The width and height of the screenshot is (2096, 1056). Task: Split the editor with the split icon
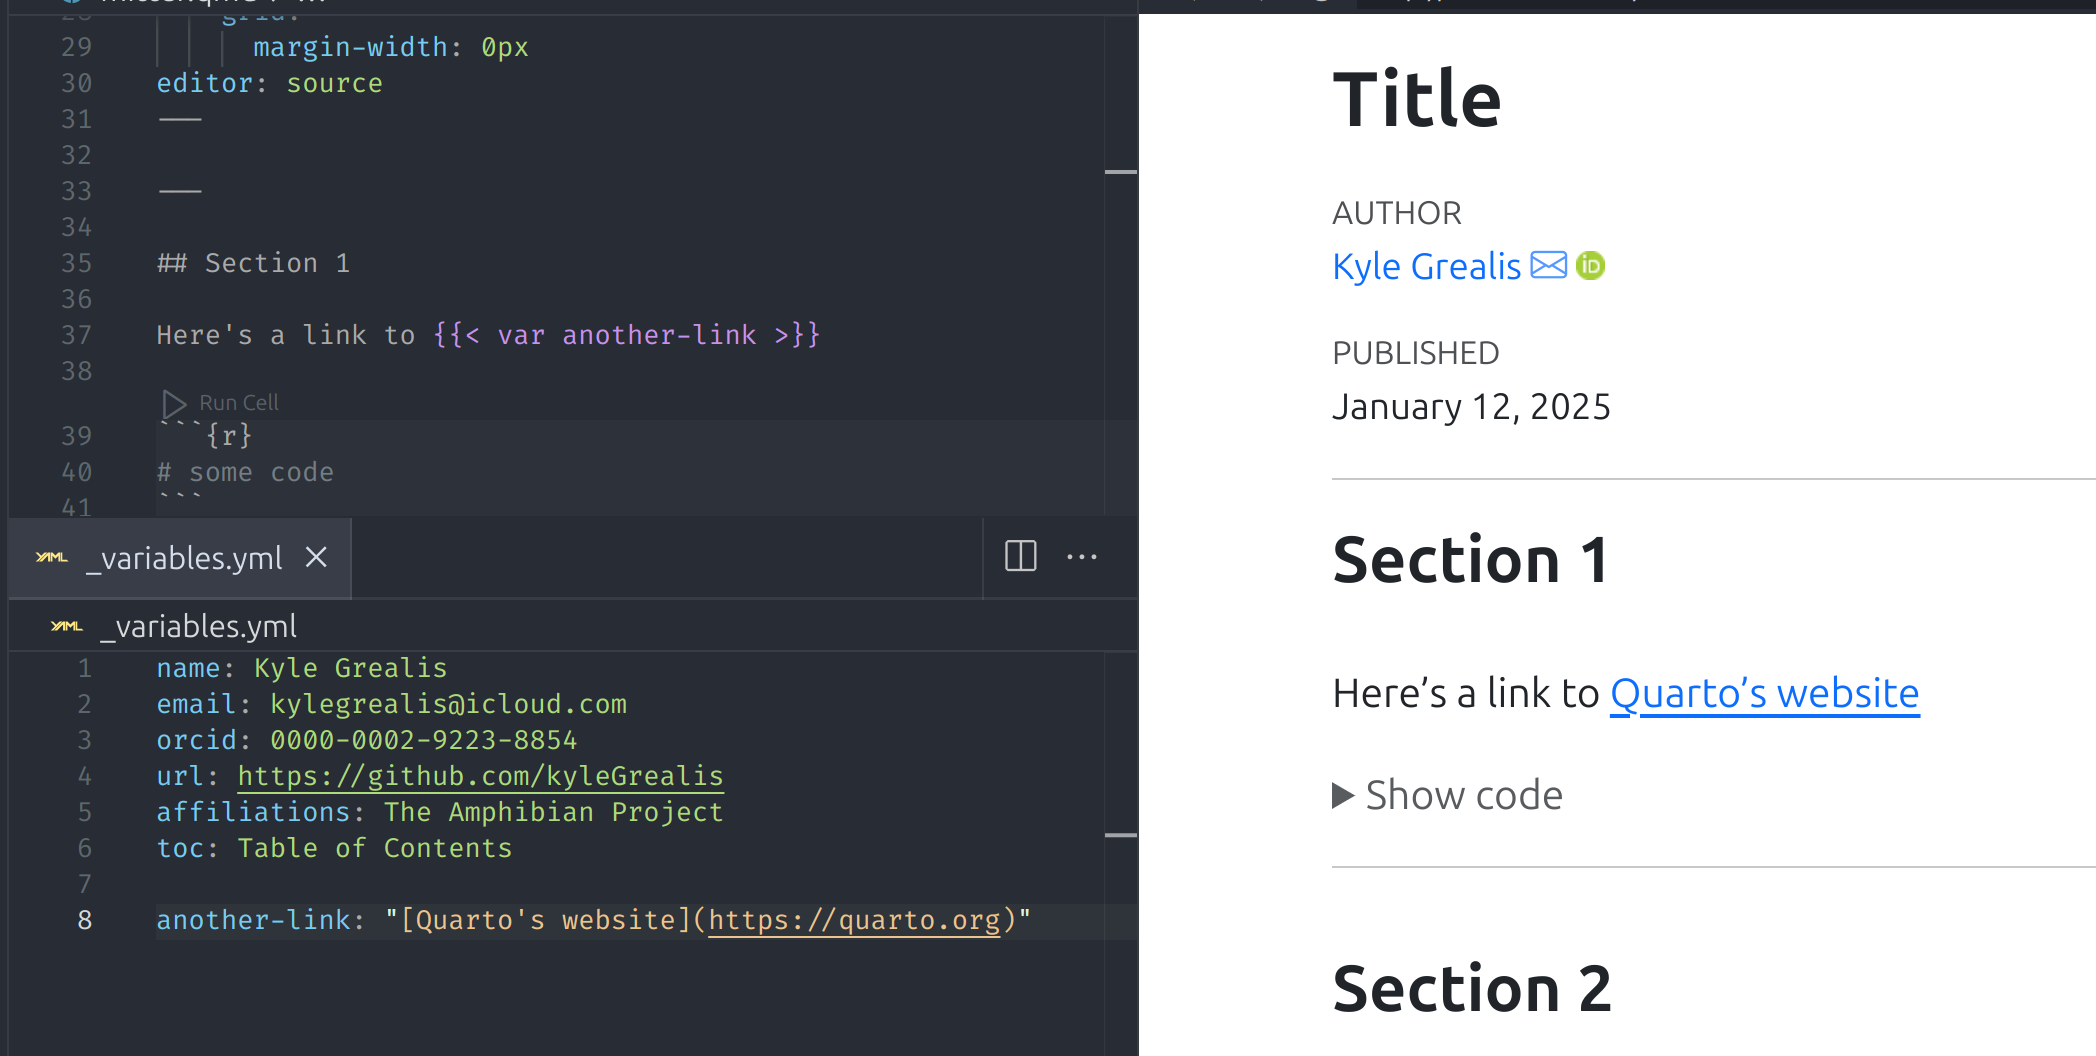tap(1020, 556)
